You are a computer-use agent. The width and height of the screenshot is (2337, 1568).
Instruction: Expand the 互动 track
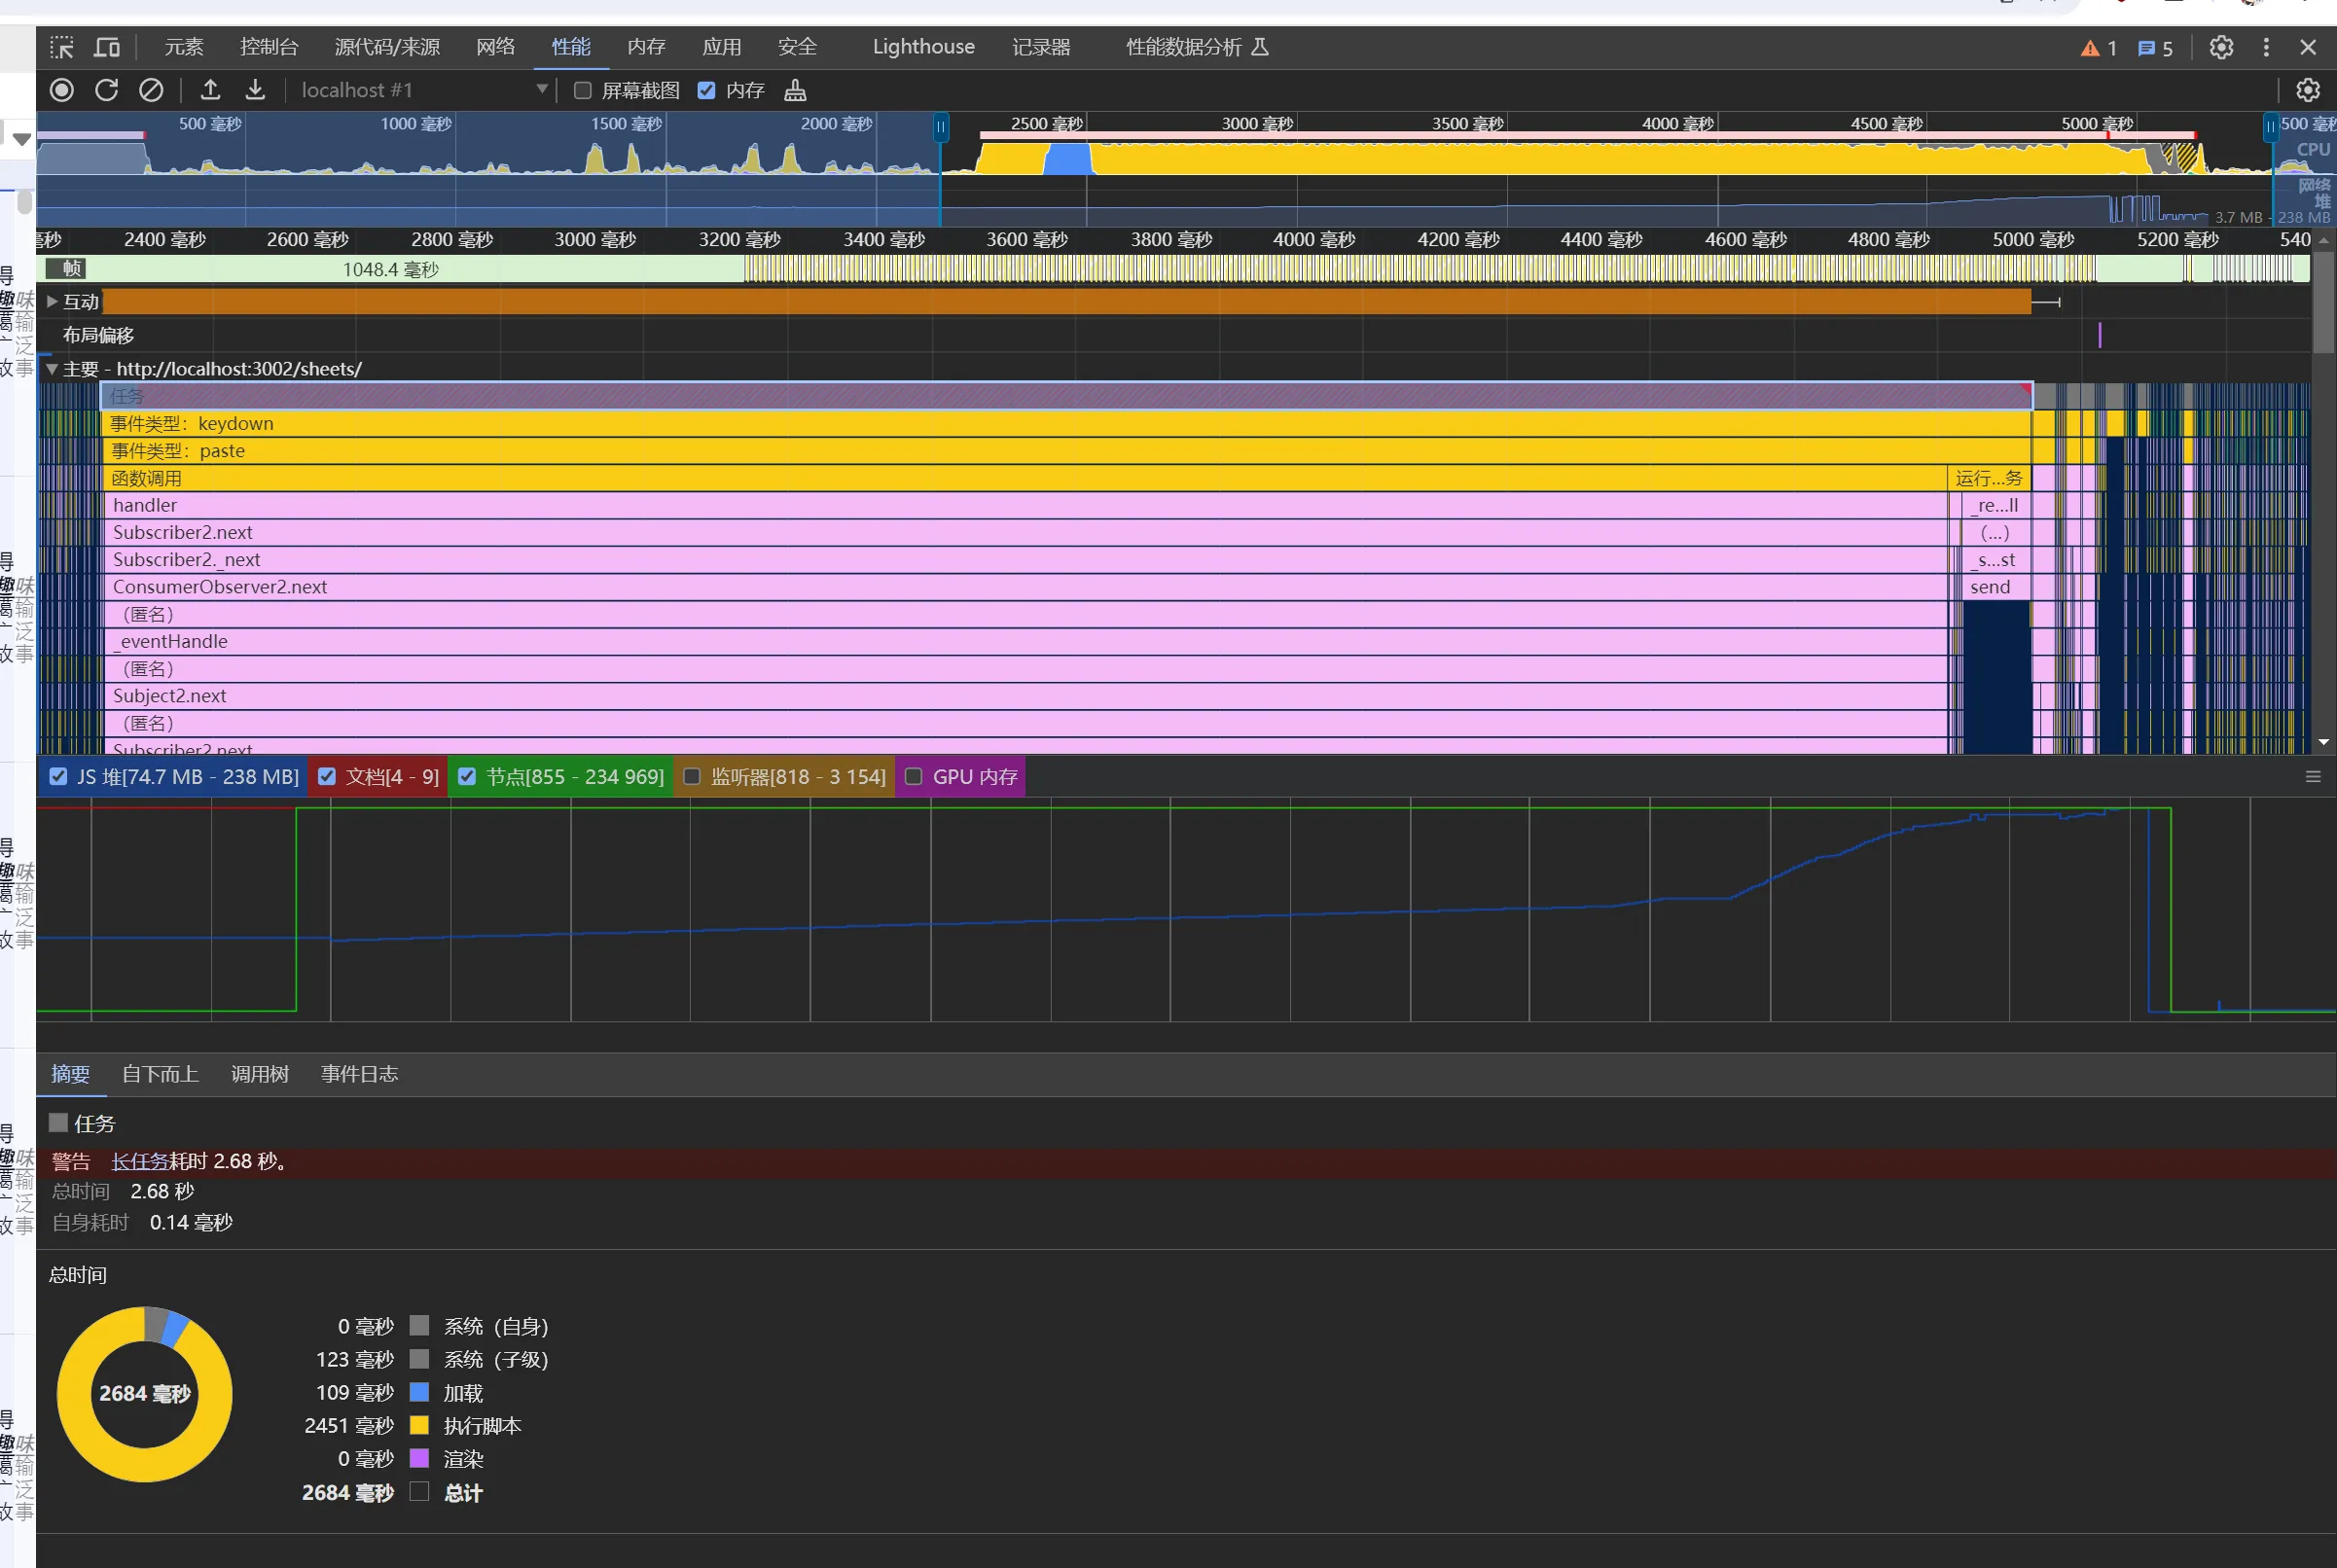point(52,301)
